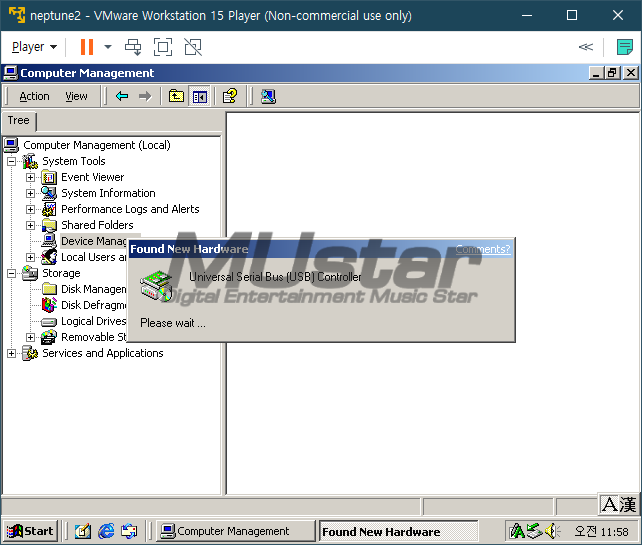642x545 pixels.
Task: Select Logical Drives in the tree
Action: pos(94,321)
